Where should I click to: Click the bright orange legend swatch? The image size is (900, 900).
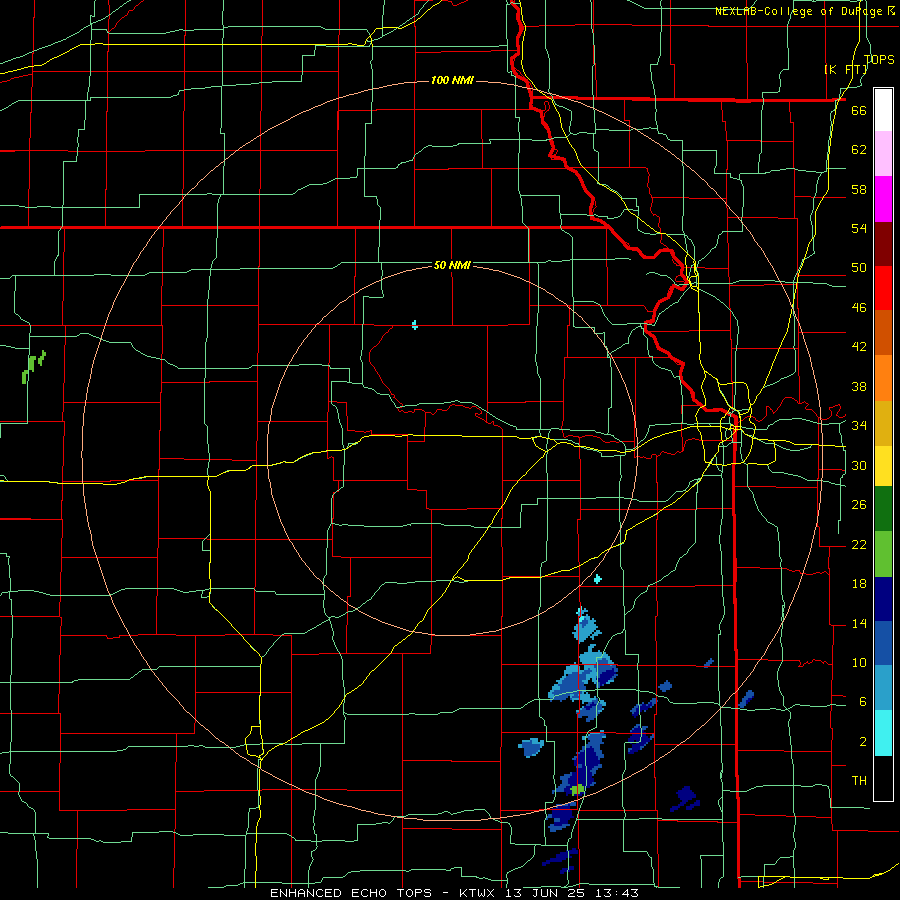pos(883,377)
